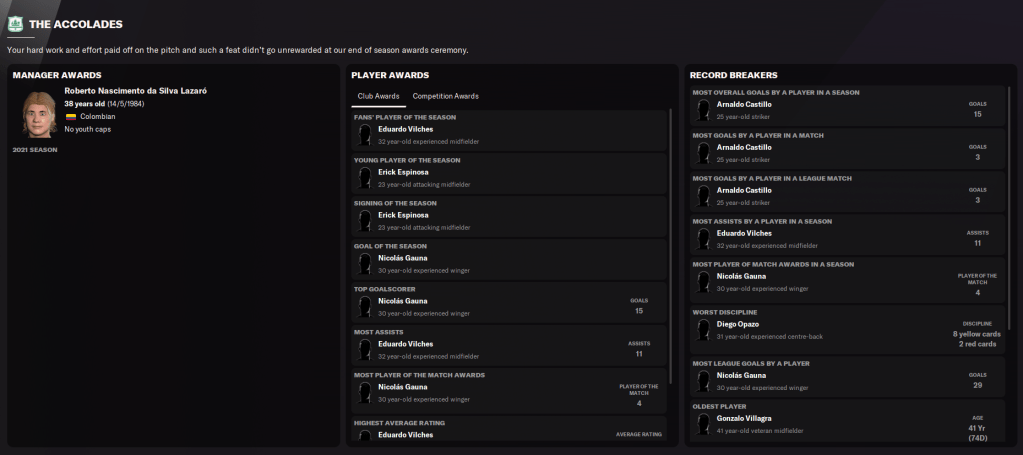Switch to the Competition Awards tab
Image resolution: width=1023 pixels, height=455 pixels.
pos(445,96)
